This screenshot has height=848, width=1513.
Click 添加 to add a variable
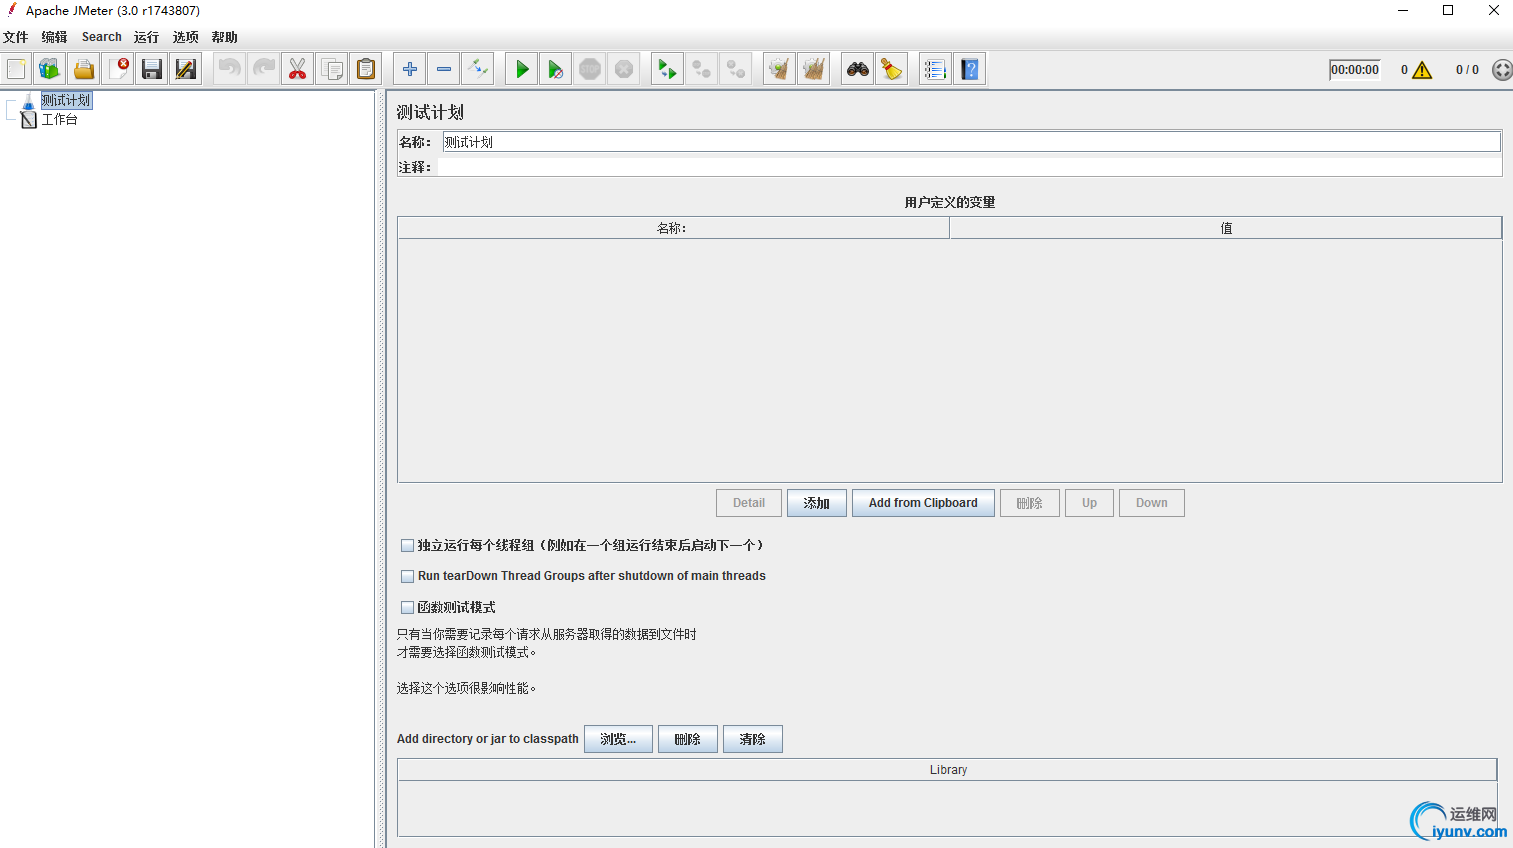817,503
